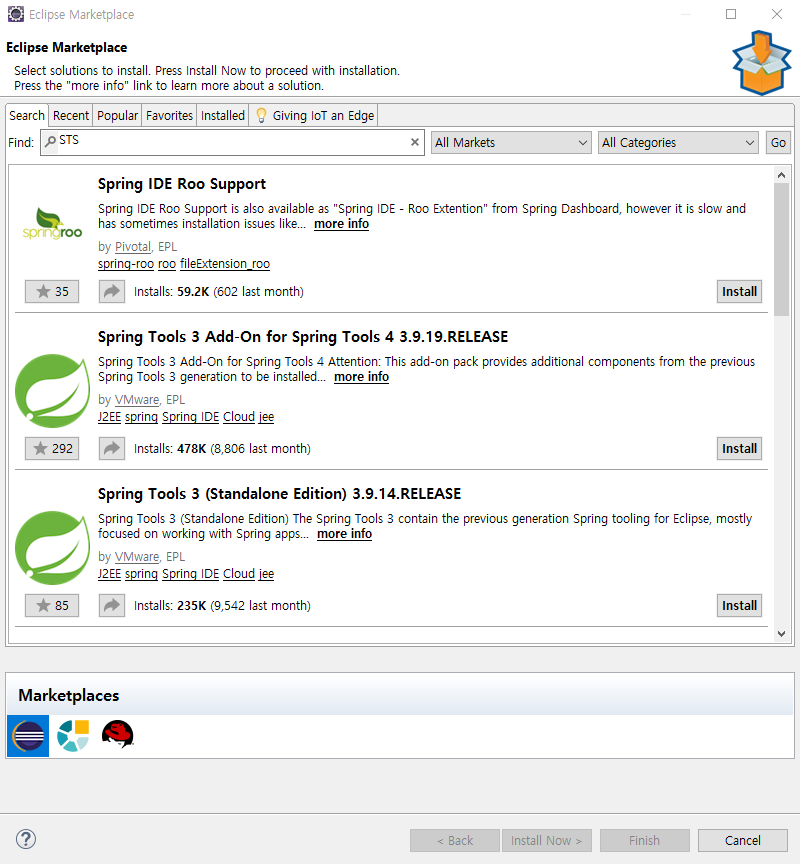
Task: Open the All Markets dropdown
Action: [511, 143]
